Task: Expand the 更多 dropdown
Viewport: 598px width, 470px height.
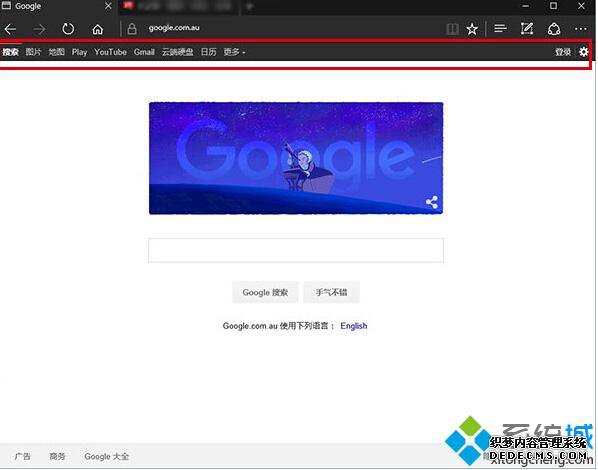Action: tap(234, 52)
